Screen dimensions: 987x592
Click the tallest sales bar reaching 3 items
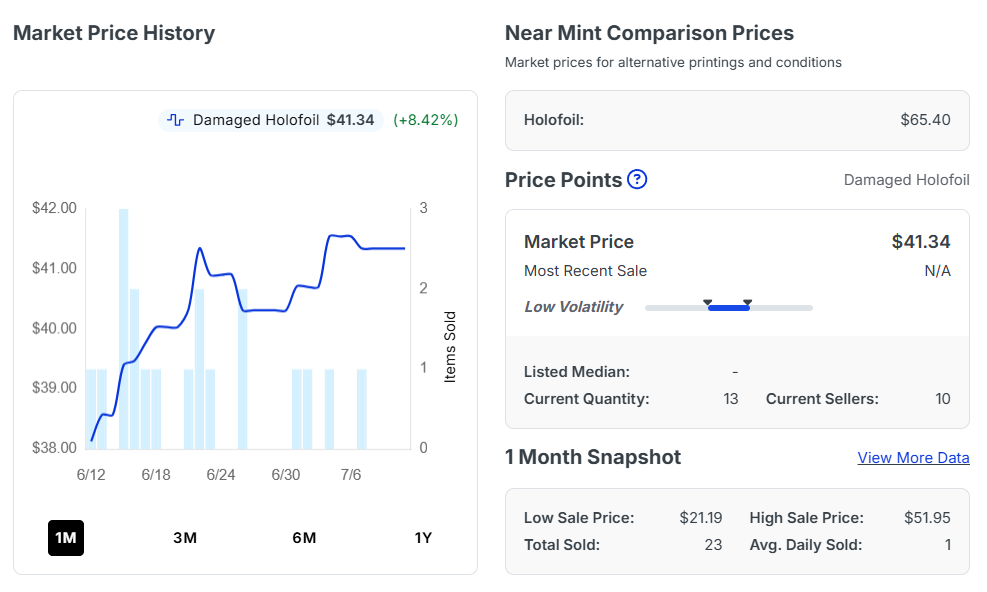pos(123,329)
